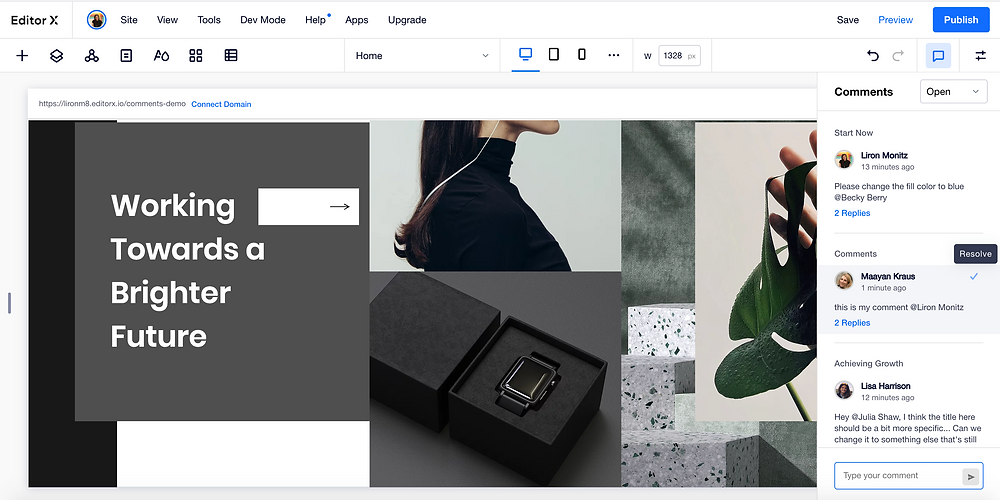
Task: Click Lisa Harrison profile picture
Action: tap(844, 390)
